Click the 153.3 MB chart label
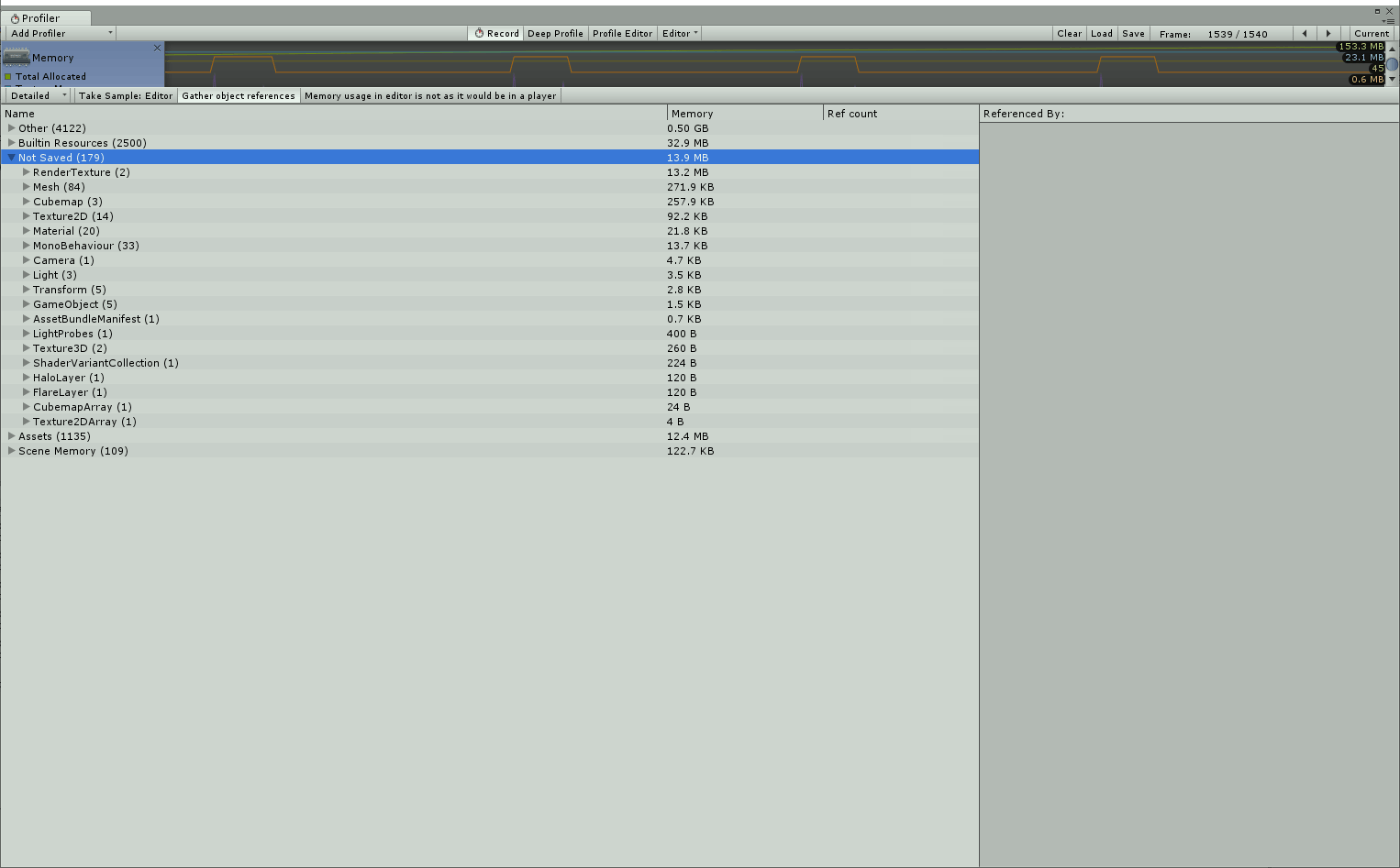The width and height of the screenshot is (1400, 868). click(x=1361, y=47)
